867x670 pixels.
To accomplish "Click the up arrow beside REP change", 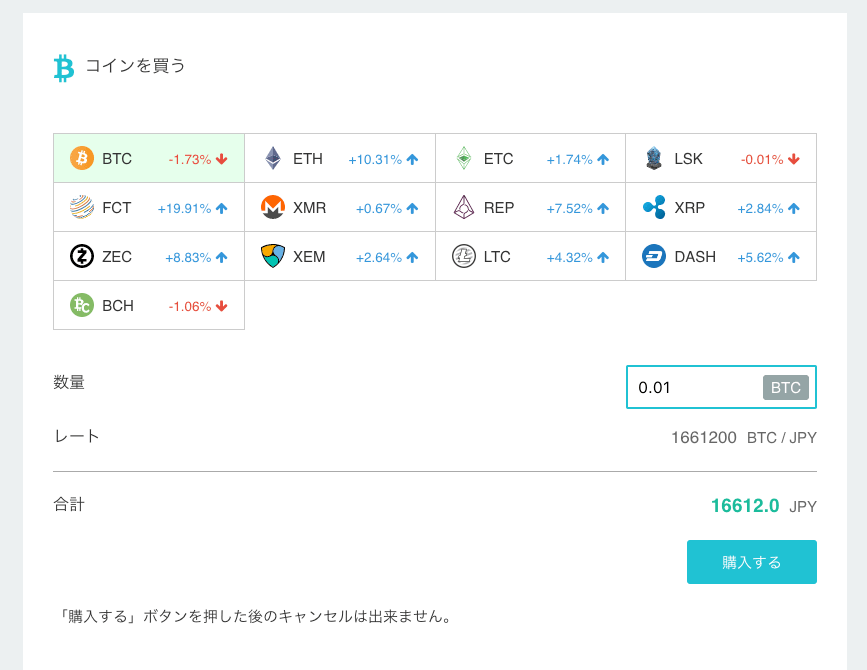I will tap(603, 208).
